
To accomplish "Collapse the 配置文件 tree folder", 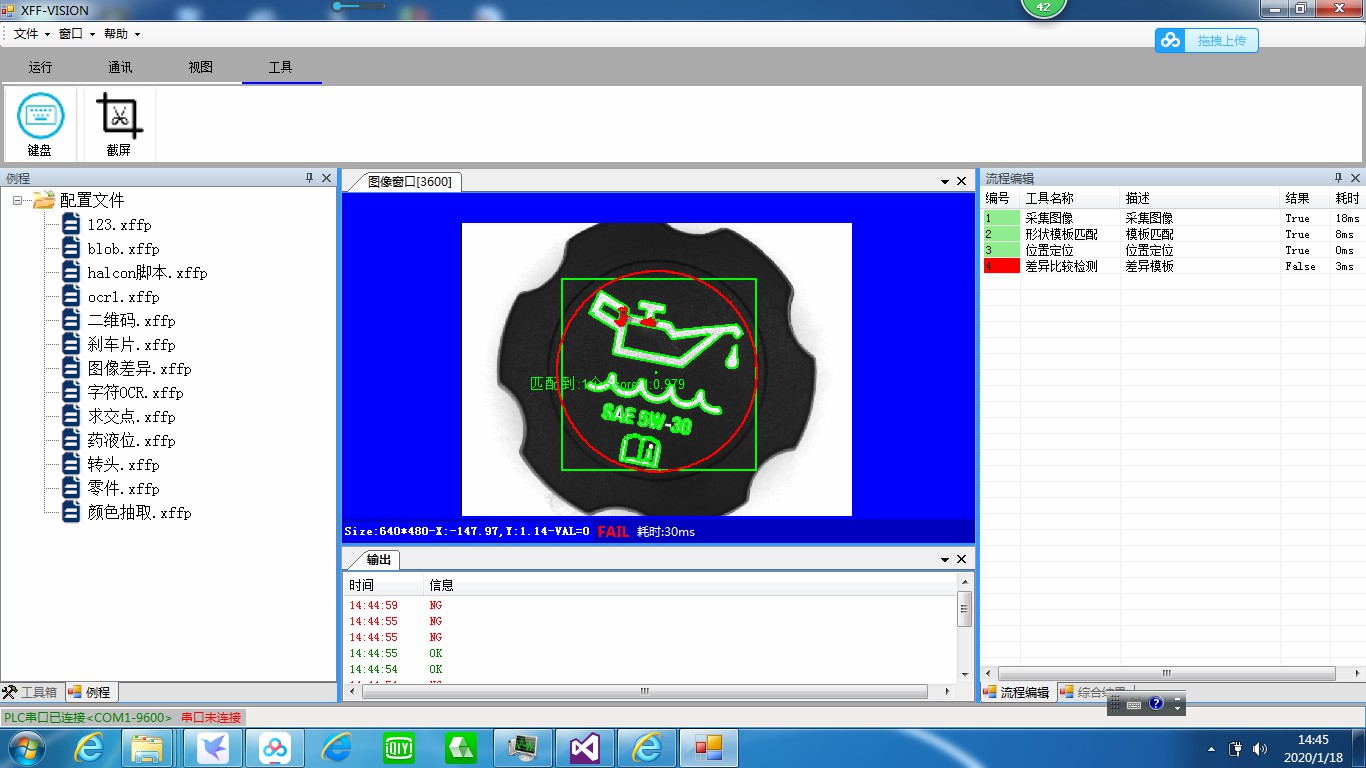I will 18,200.
